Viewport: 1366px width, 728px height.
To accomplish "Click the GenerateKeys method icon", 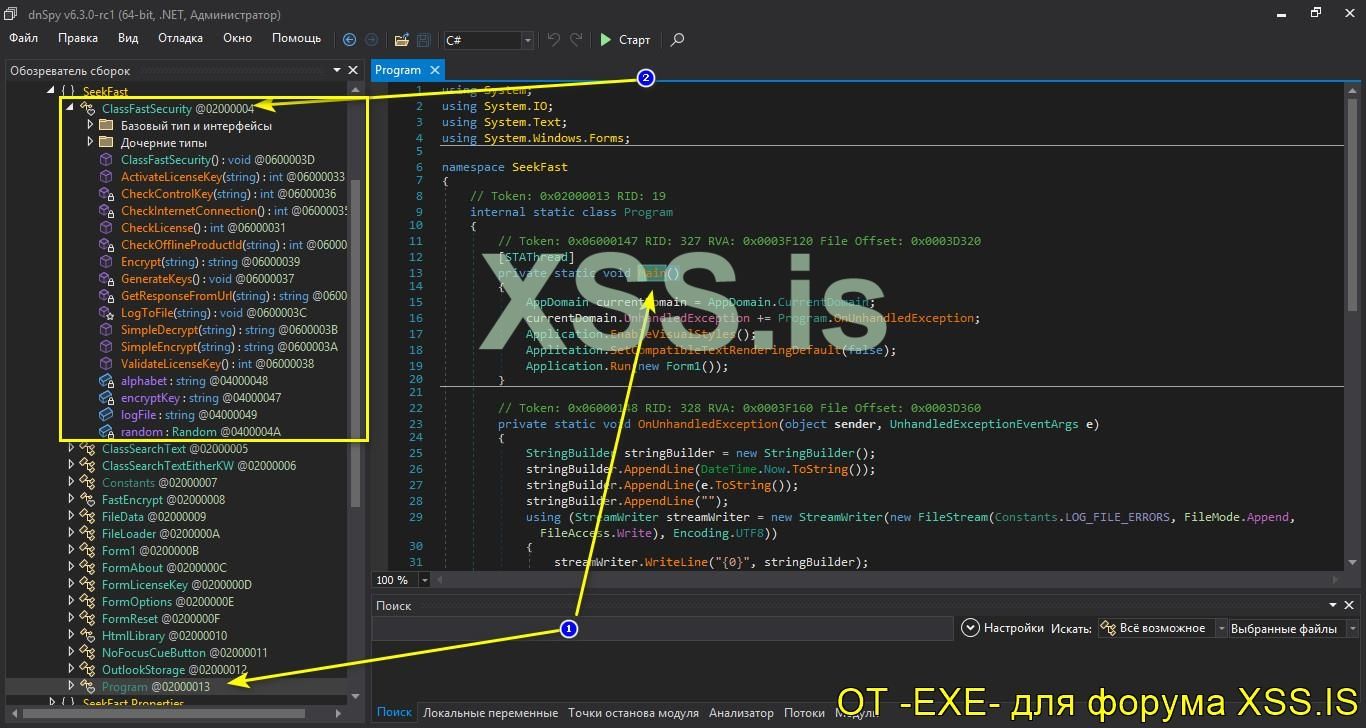I will pyautogui.click(x=106, y=279).
